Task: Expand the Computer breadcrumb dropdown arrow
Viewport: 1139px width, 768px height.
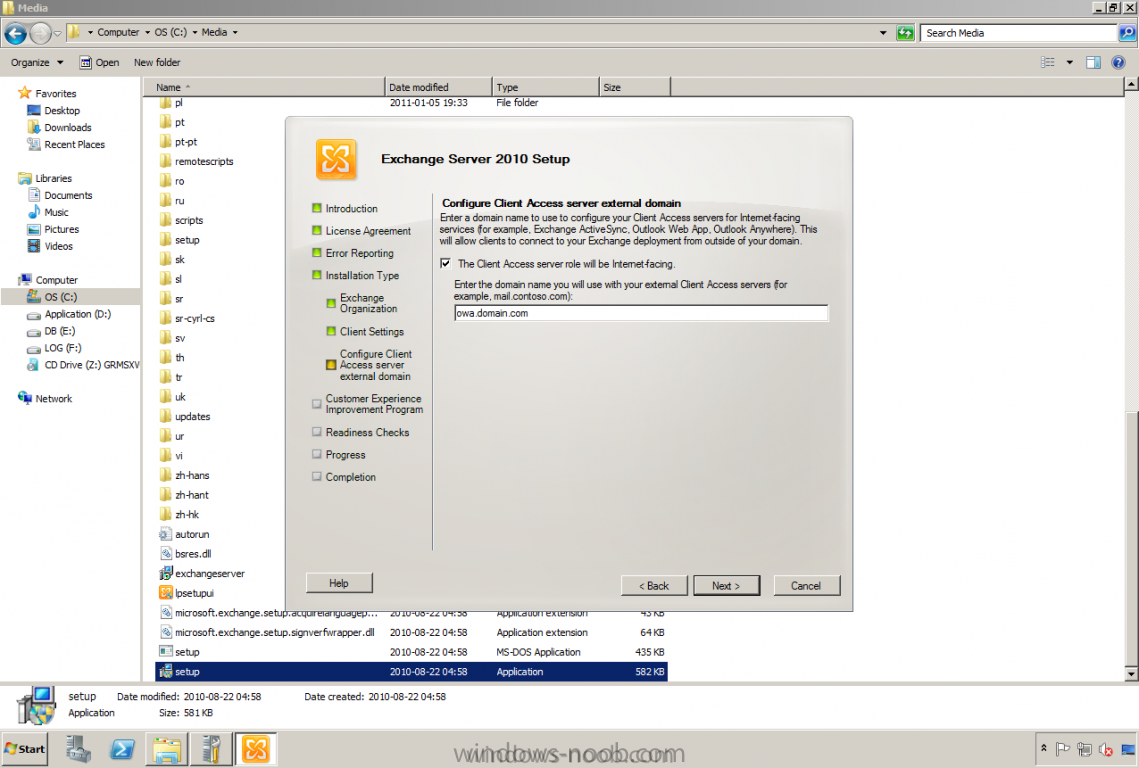Action: tap(147, 33)
